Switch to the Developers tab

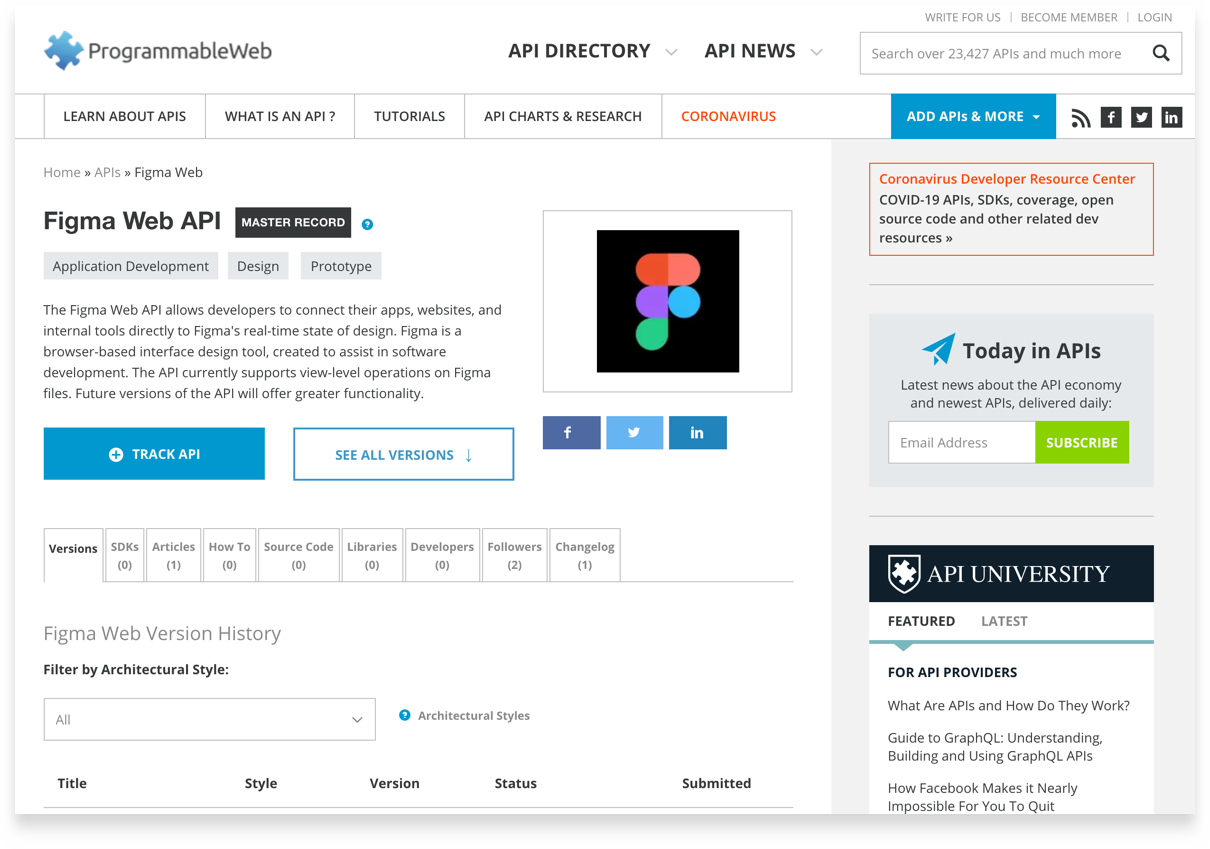click(x=442, y=555)
